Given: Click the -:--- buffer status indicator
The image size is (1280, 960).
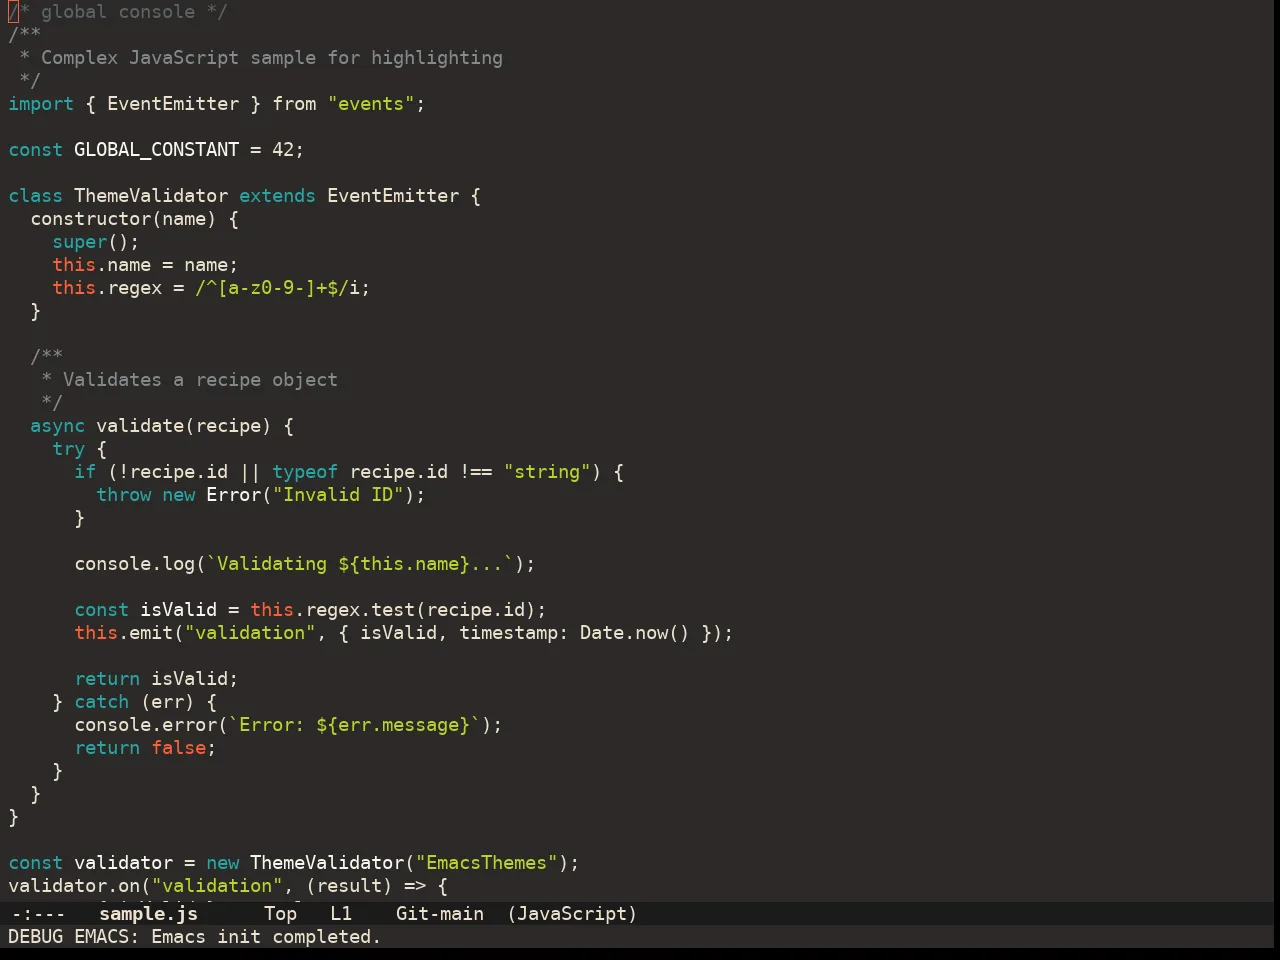Looking at the screenshot, I should coord(38,913).
